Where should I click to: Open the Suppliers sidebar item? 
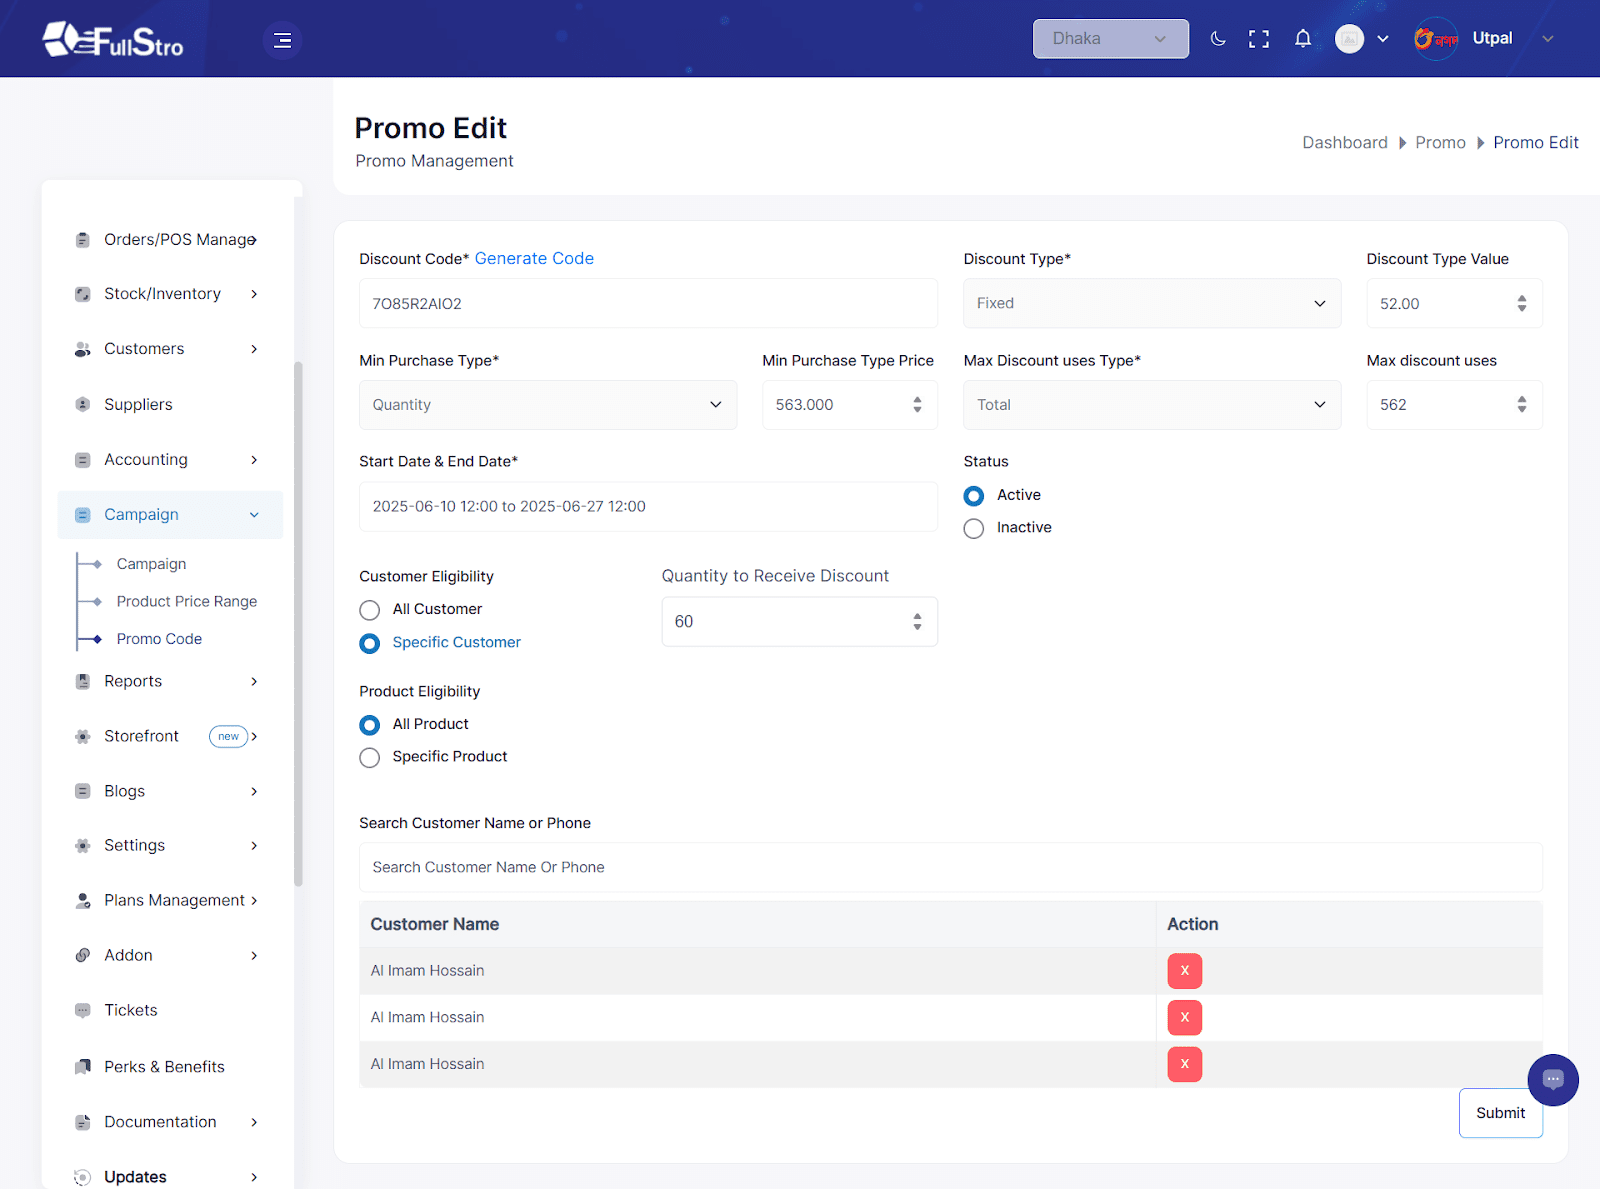(138, 404)
